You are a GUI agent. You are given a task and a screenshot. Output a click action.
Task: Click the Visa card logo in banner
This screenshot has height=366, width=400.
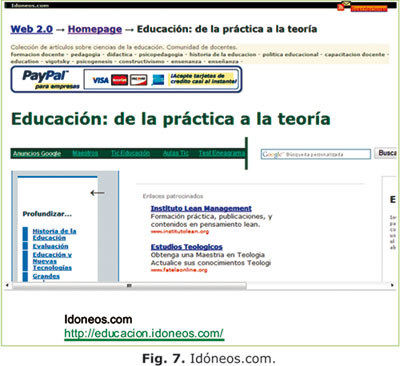[100, 80]
